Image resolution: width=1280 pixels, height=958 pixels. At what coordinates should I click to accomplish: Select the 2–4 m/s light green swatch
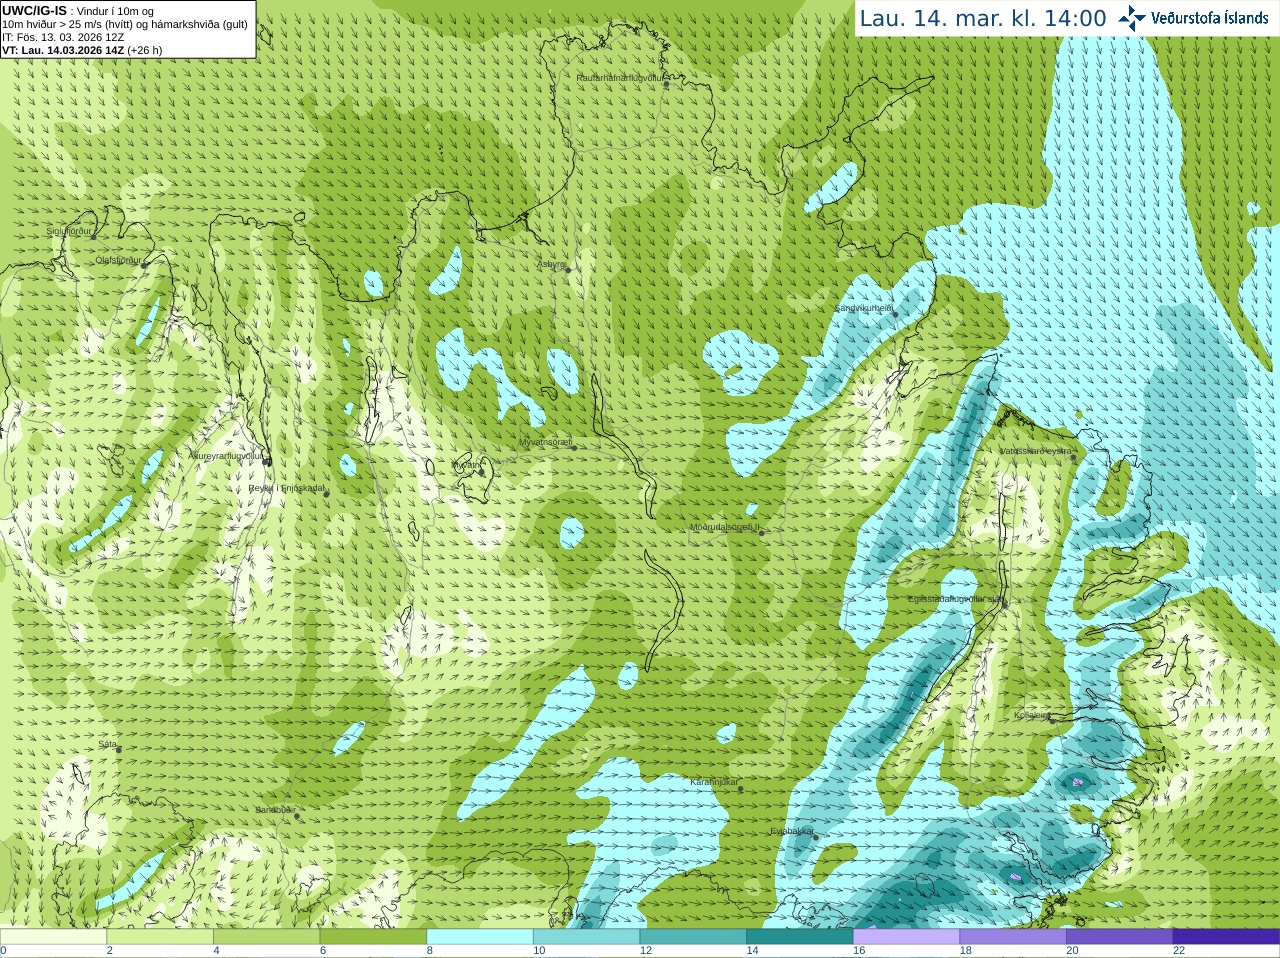(x=160, y=937)
